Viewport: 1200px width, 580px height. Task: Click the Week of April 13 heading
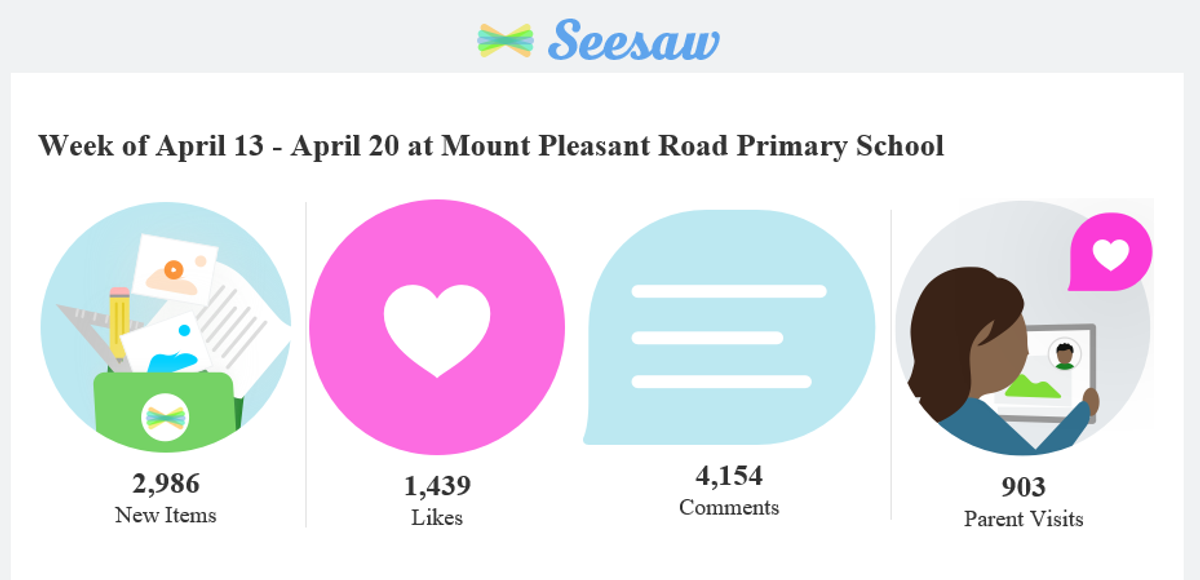(491, 146)
